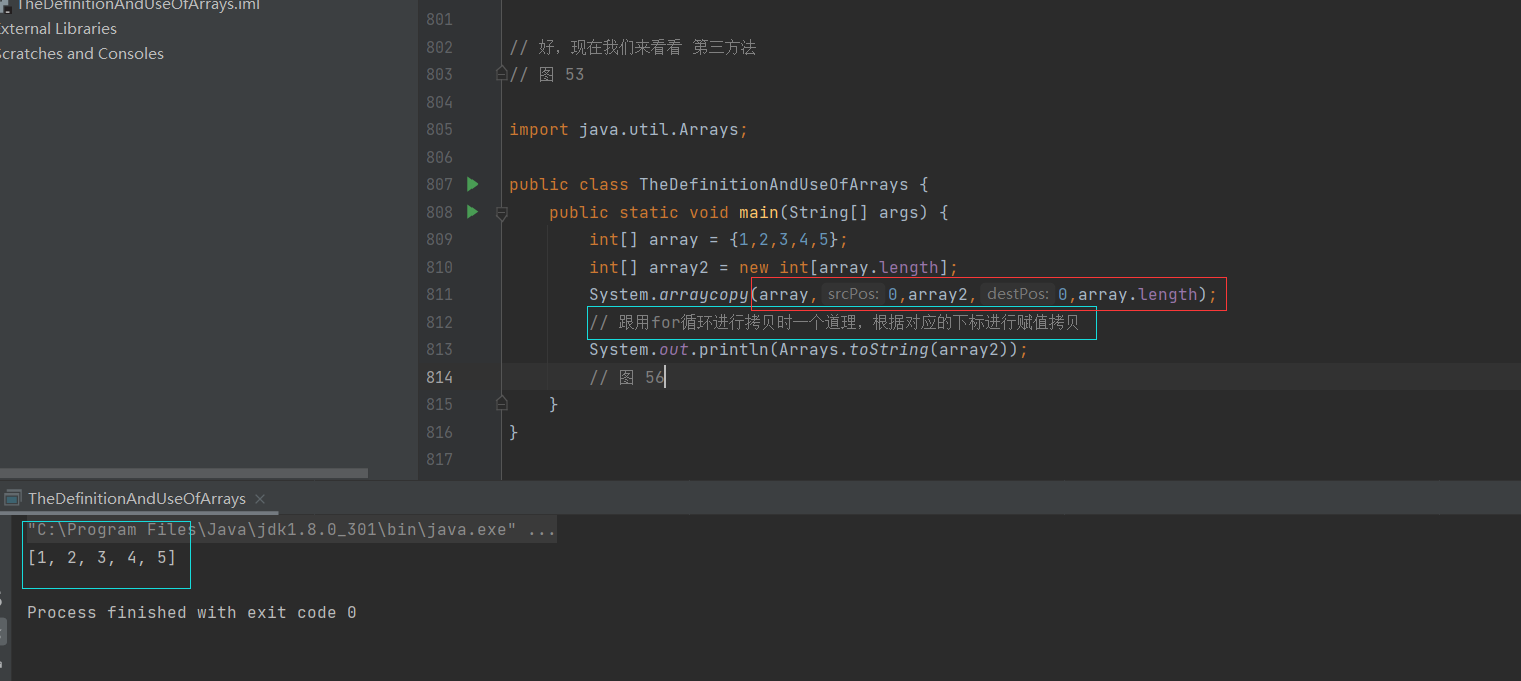Click the 'main' method name
Viewport: 1521px width, 681px height.
pos(758,212)
